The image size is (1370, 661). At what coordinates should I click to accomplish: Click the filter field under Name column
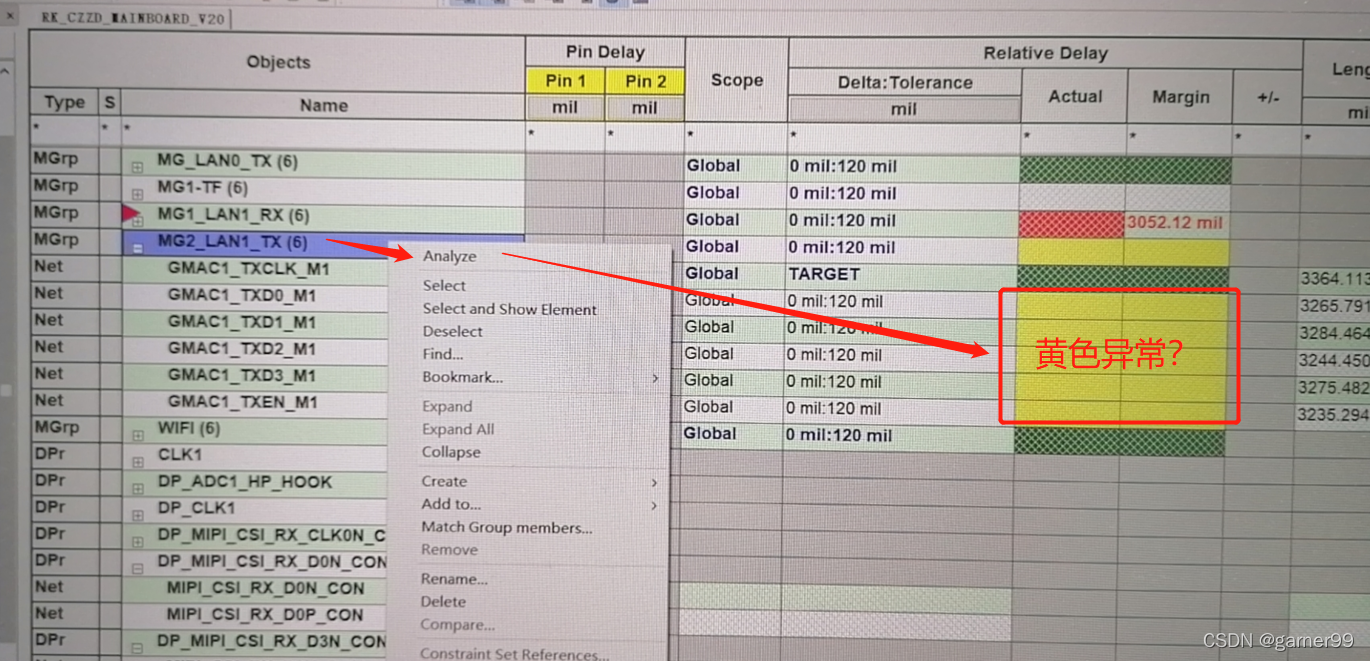[x=322, y=131]
